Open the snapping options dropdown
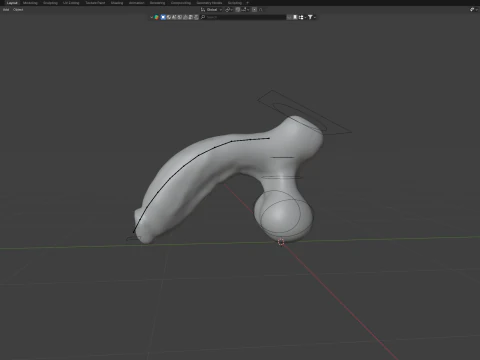This screenshot has height=360, width=480. [x=245, y=10]
